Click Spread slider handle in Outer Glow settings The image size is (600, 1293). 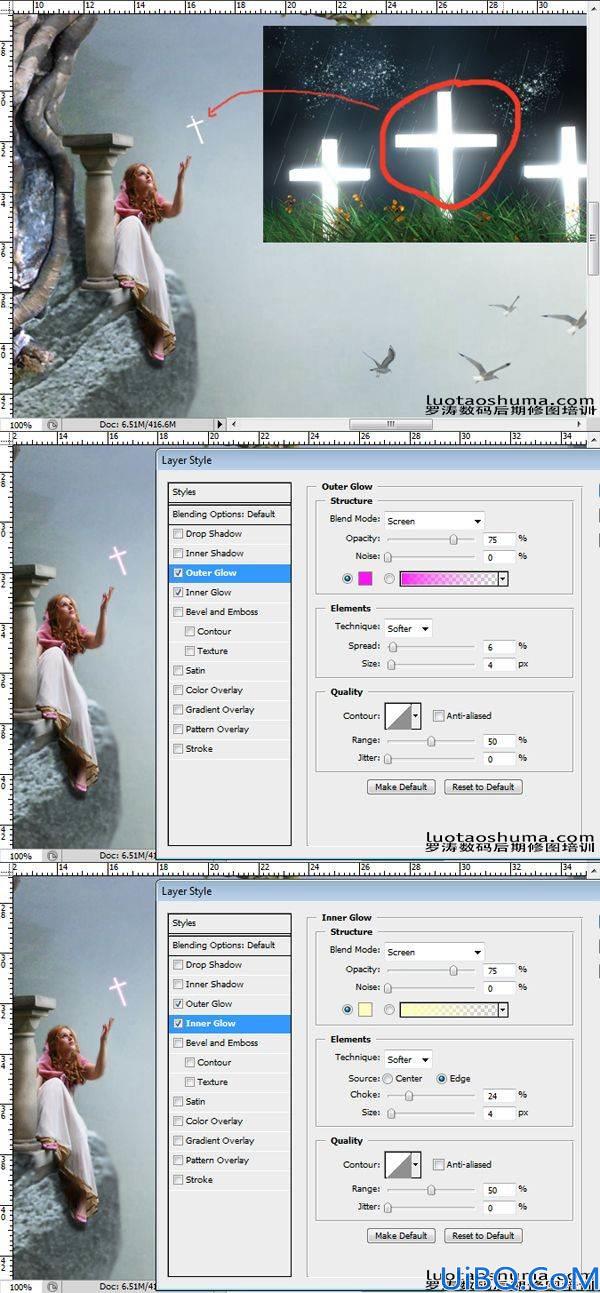pos(394,648)
